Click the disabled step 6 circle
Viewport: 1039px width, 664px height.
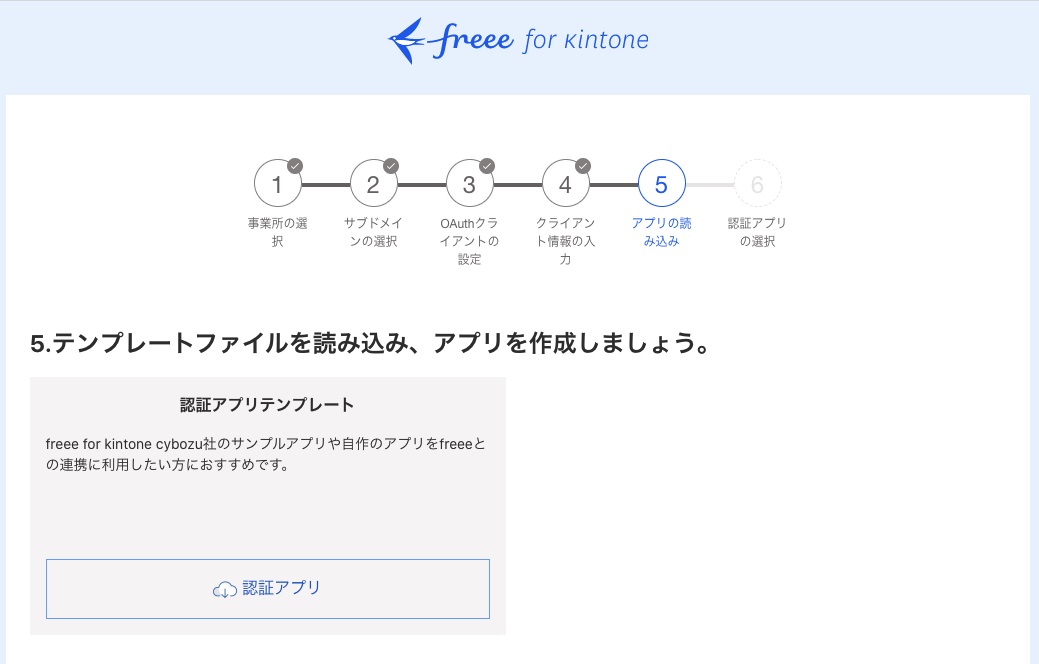point(757,184)
